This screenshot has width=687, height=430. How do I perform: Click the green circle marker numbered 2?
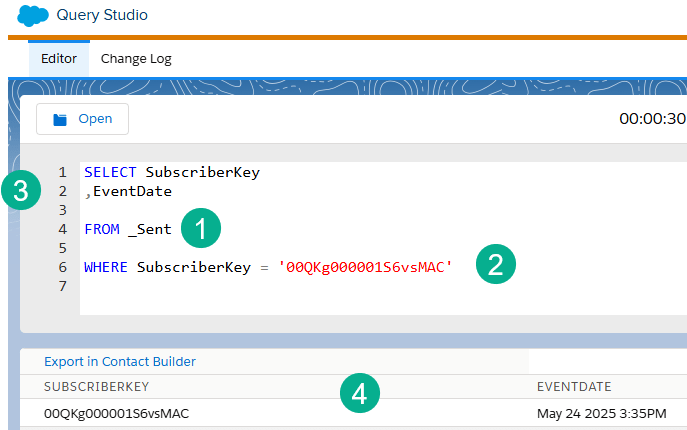click(x=495, y=265)
